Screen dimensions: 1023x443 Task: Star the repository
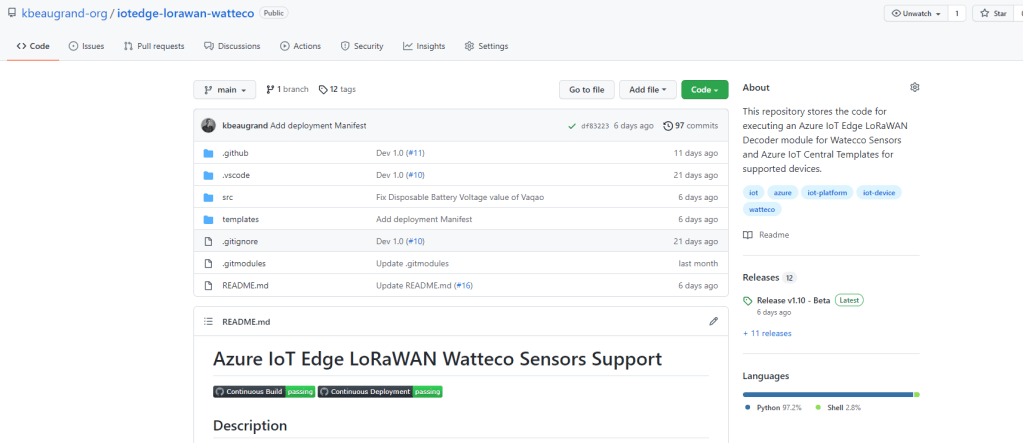993,14
